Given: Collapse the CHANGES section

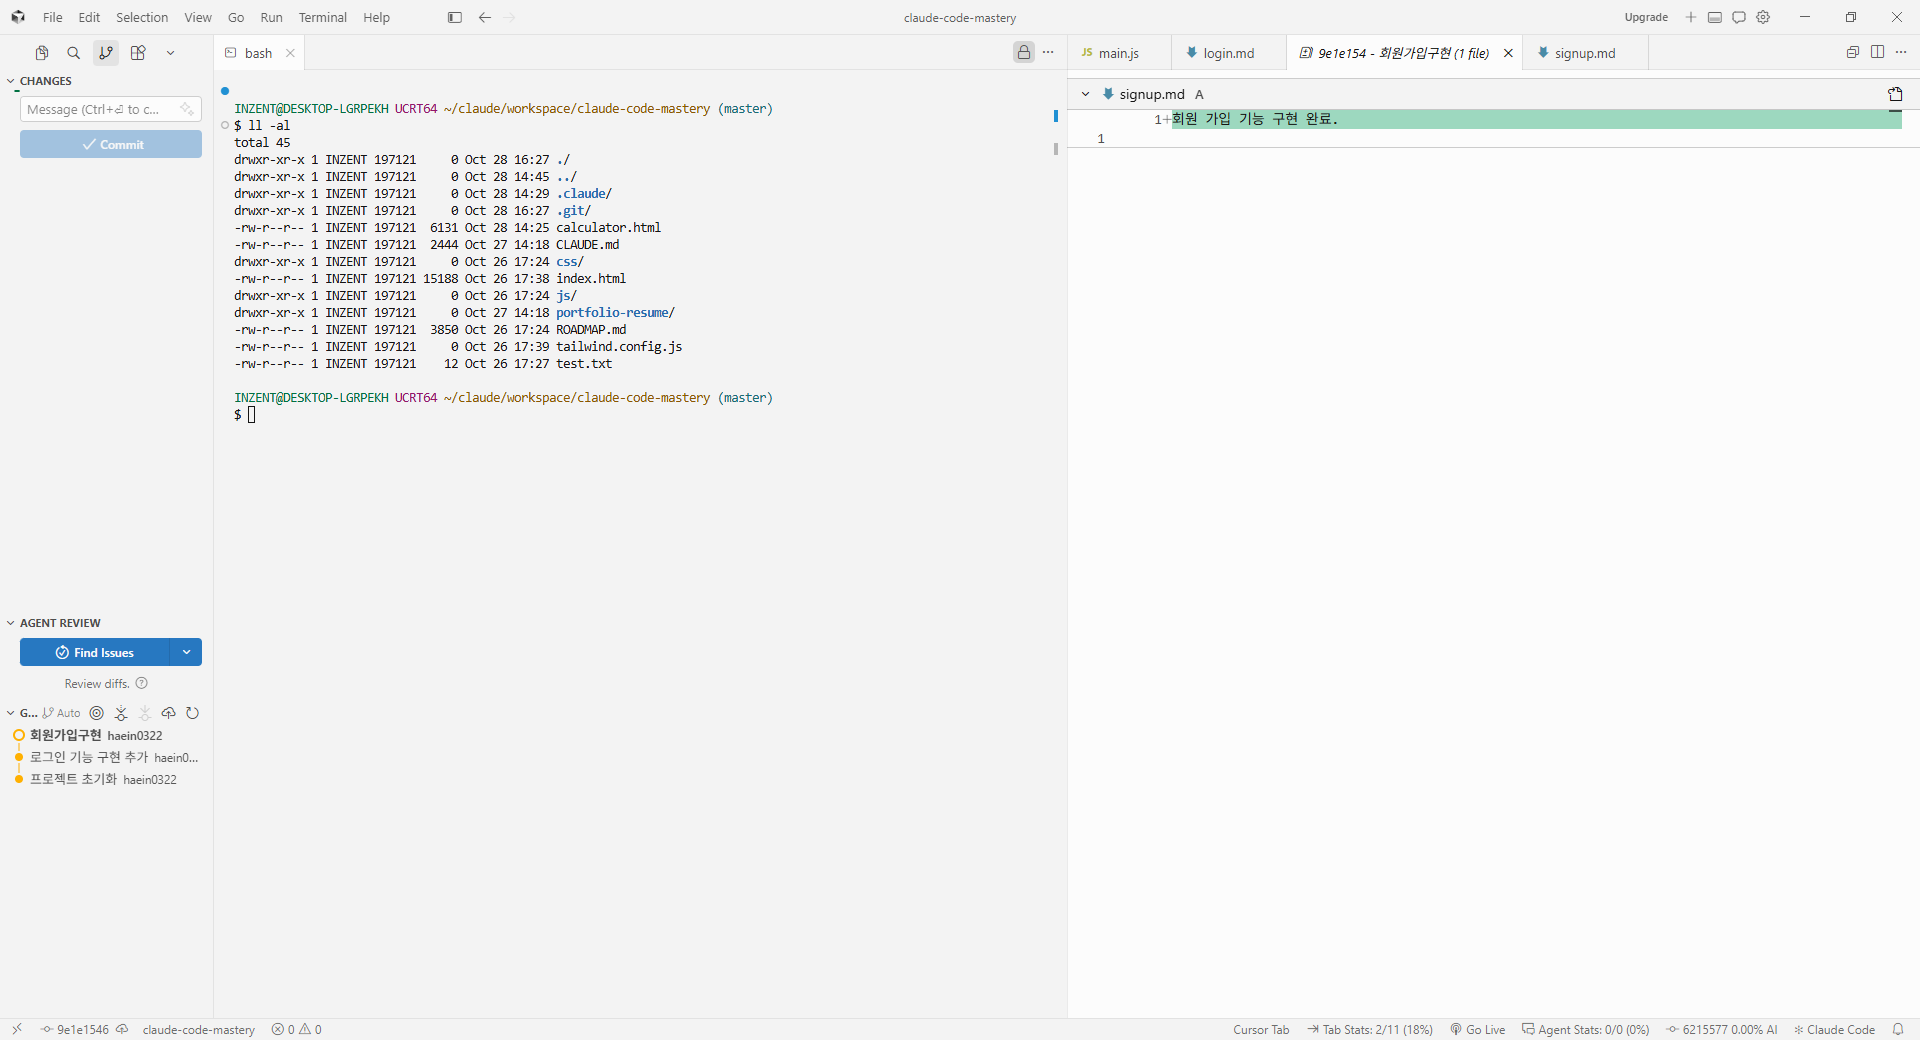Looking at the screenshot, I should pos(11,81).
